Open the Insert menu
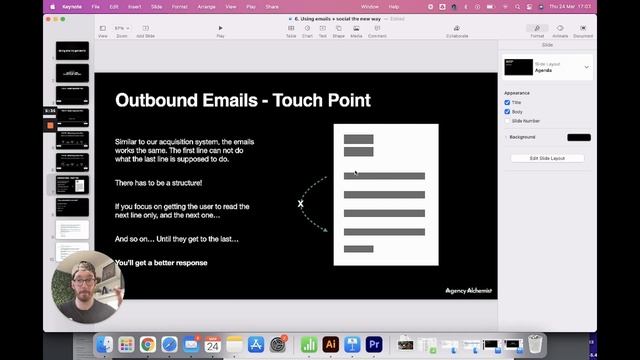 pyautogui.click(x=135, y=7)
